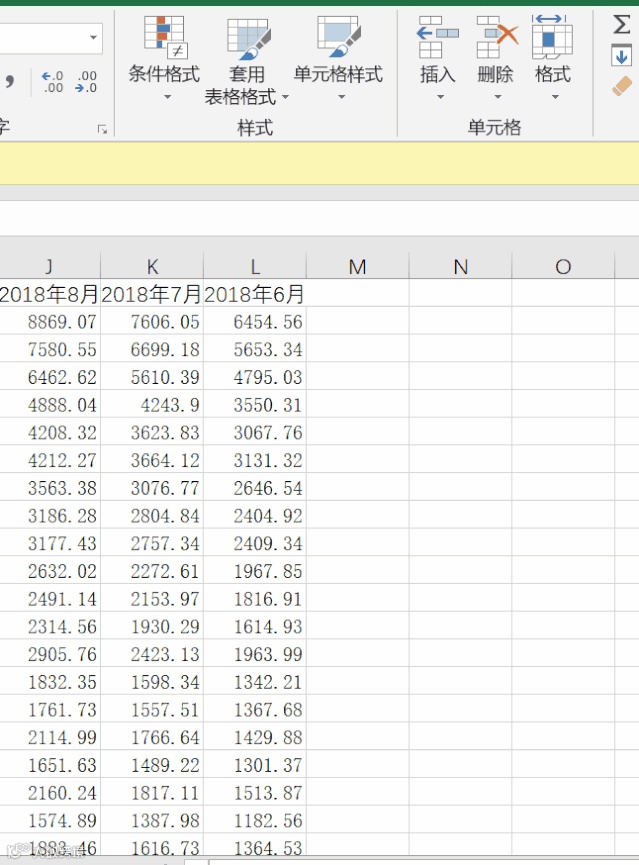Select the cell 2018年6月
The width and height of the screenshot is (639, 865).
(255, 293)
